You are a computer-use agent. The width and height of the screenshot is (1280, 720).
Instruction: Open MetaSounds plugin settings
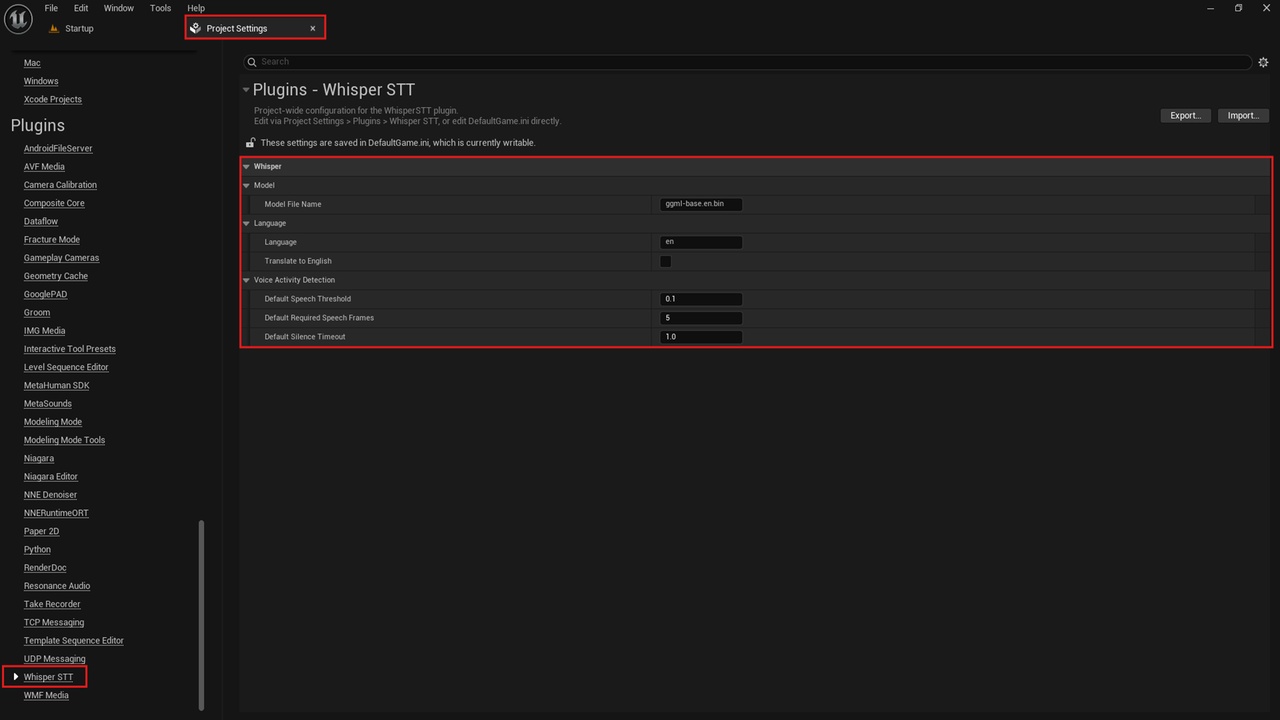pyautogui.click(x=48, y=404)
